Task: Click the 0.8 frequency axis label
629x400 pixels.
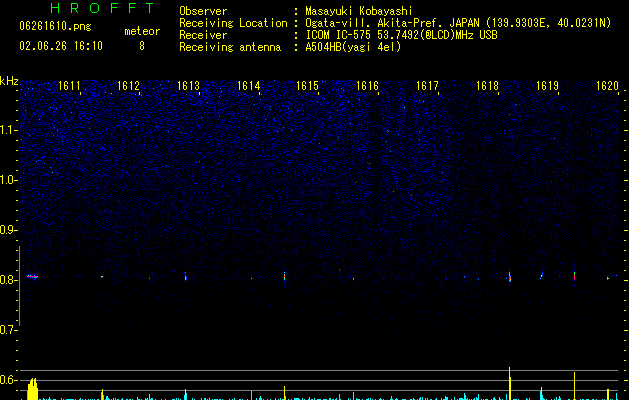Action: 9,280
